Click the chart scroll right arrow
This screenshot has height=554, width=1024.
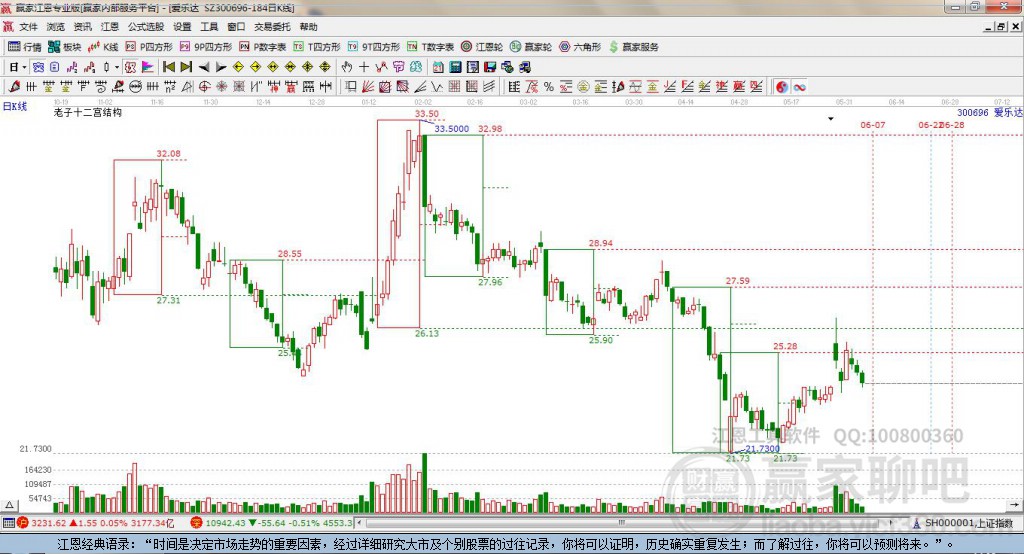[1015, 505]
